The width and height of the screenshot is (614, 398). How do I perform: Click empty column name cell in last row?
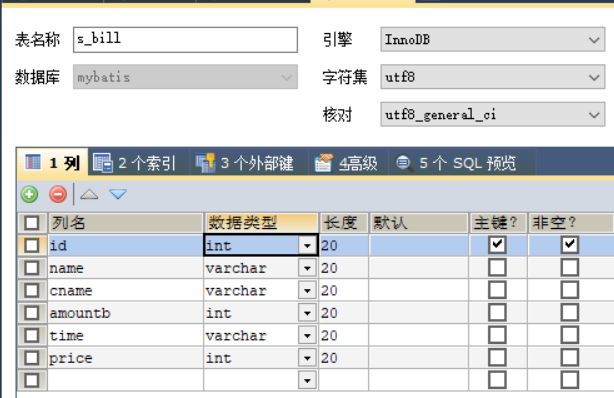coord(125,380)
